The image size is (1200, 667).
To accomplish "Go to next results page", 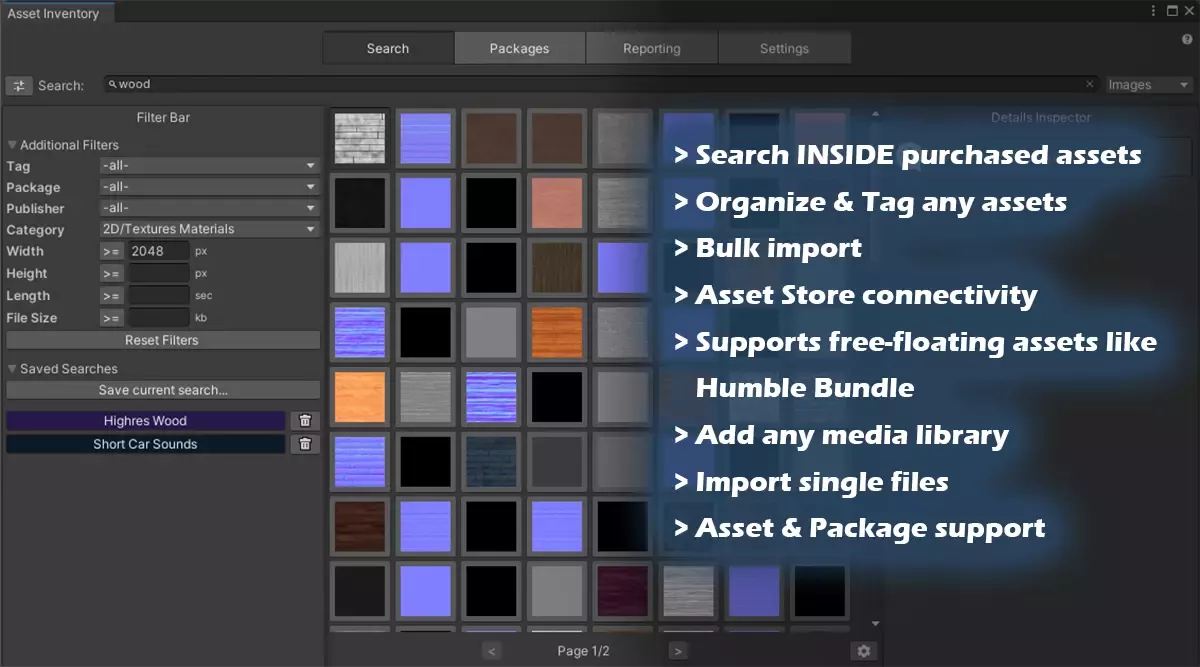I will [x=678, y=651].
